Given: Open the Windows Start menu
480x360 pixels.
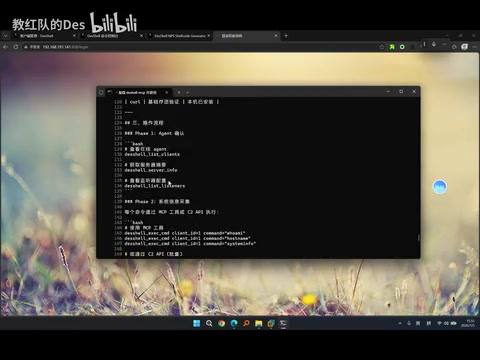Looking at the screenshot, I should [197, 323].
